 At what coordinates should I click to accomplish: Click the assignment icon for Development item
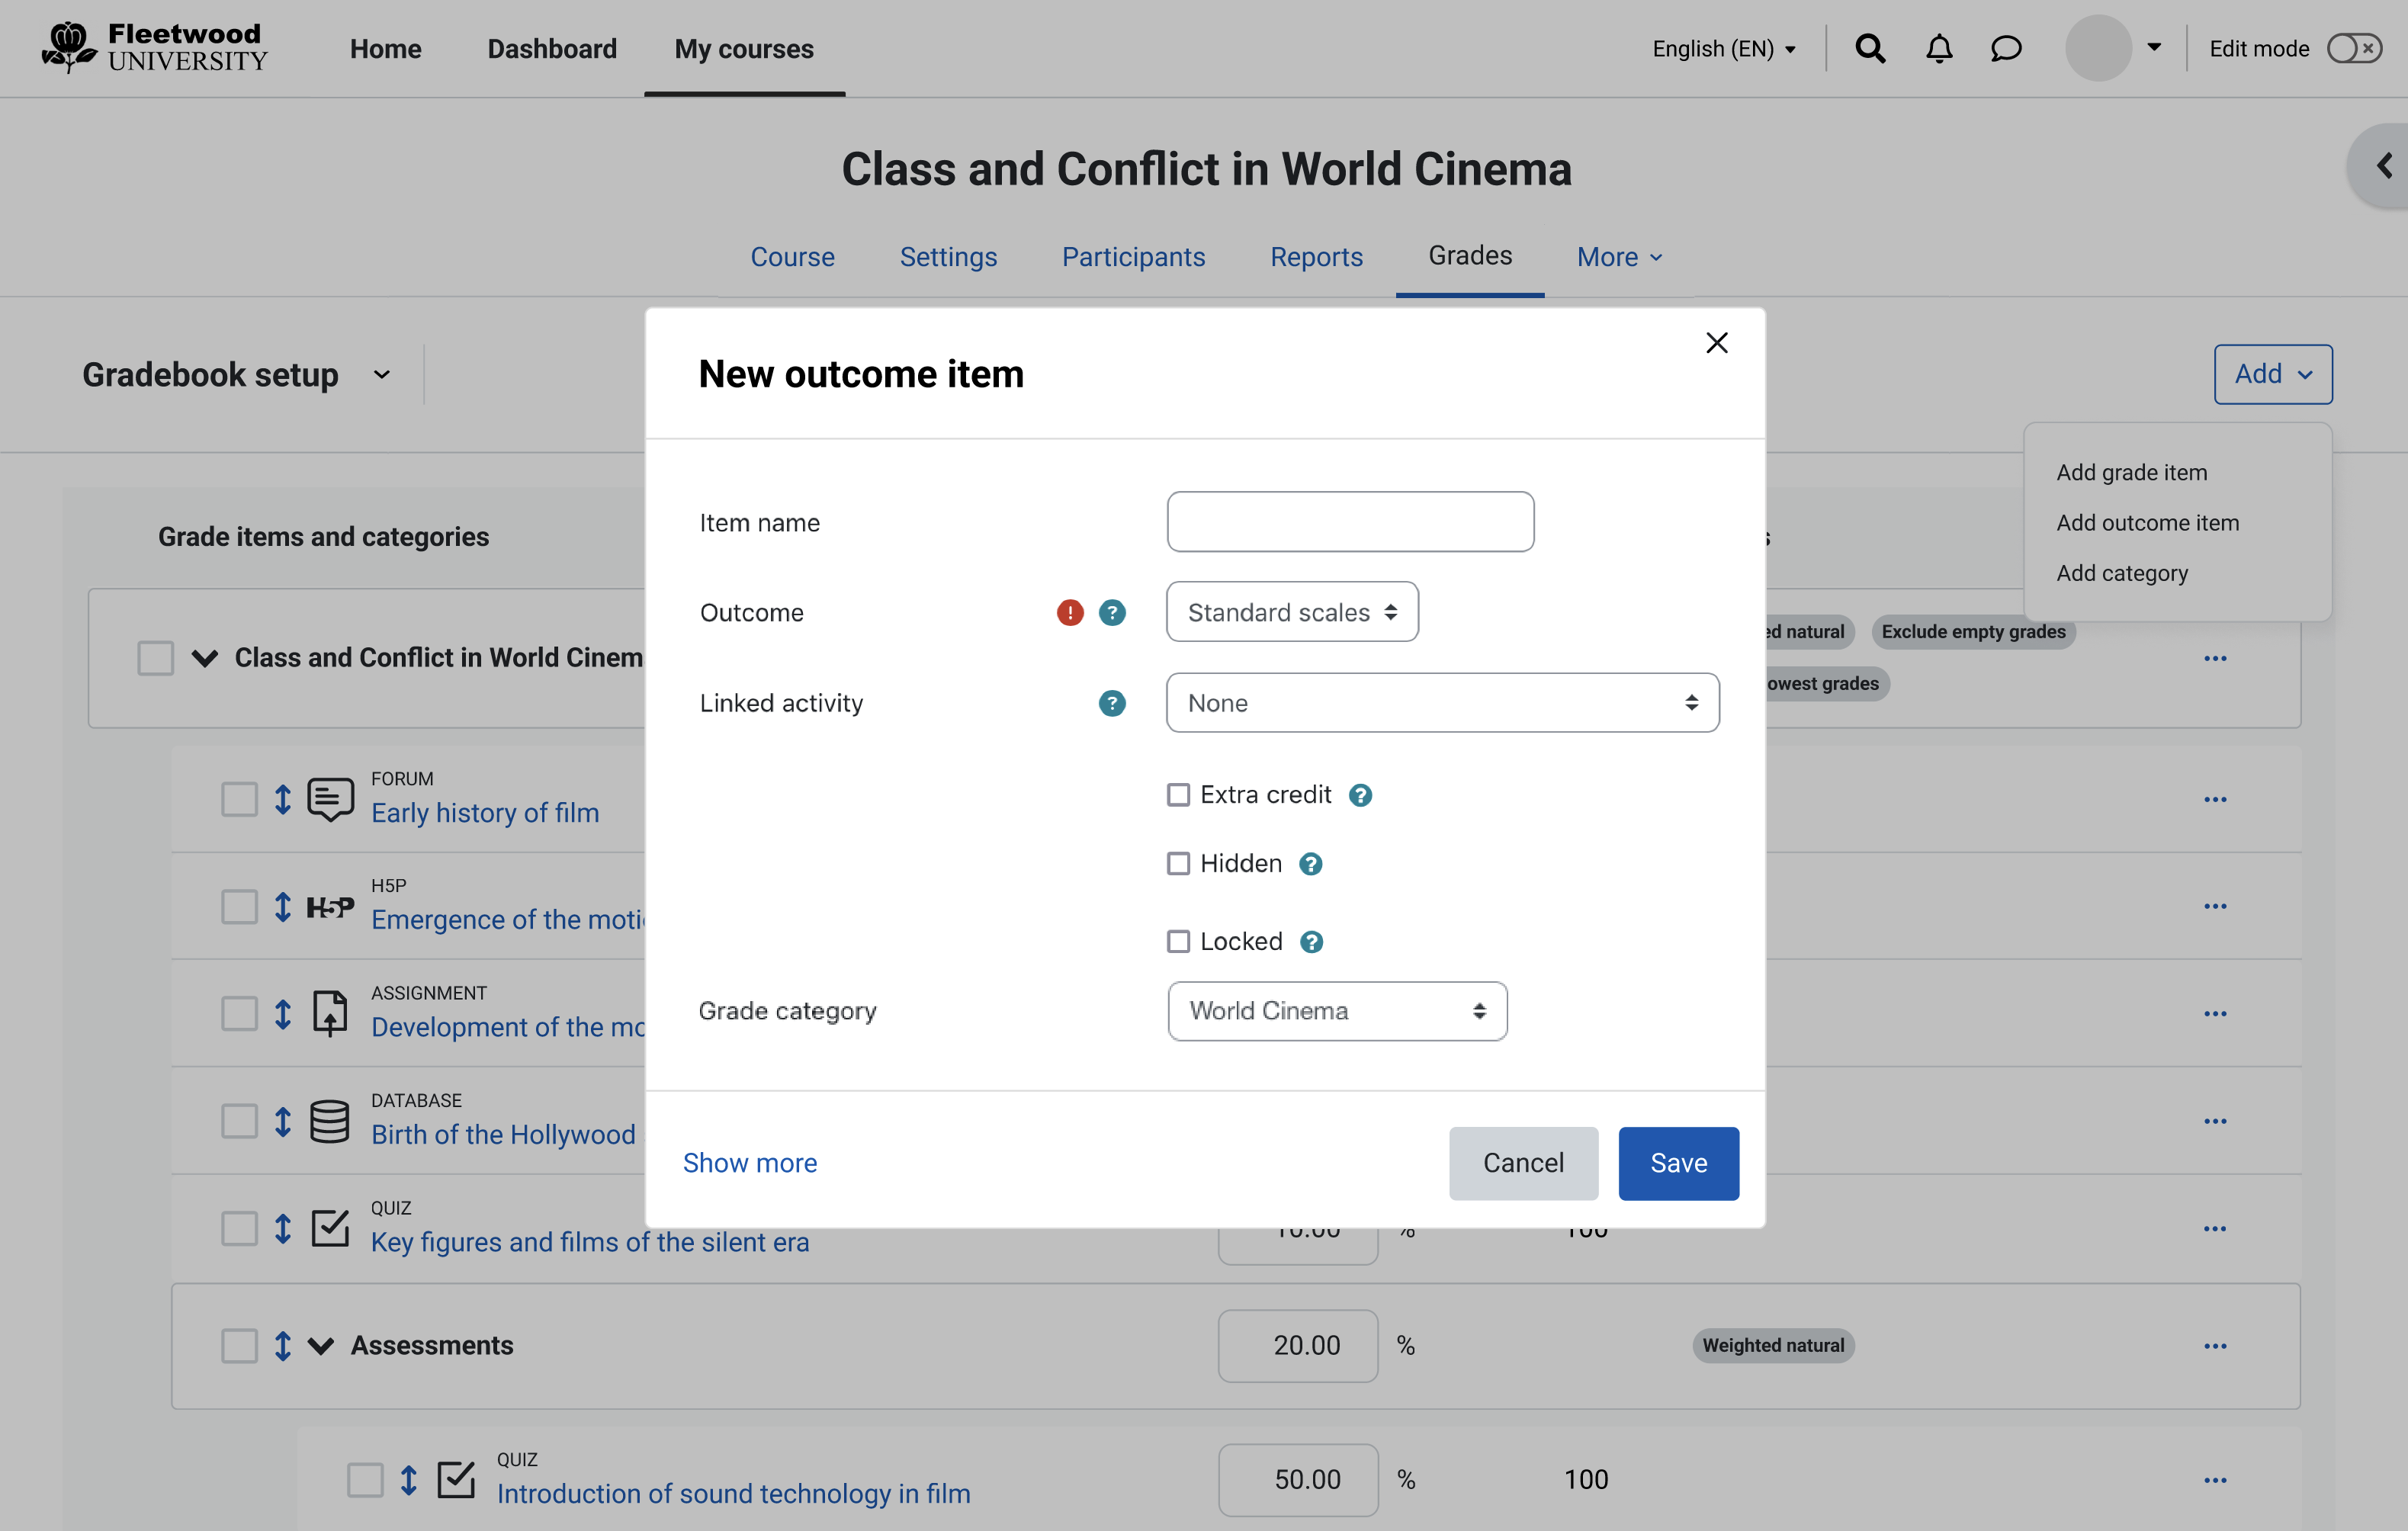pyautogui.click(x=330, y=1013)
